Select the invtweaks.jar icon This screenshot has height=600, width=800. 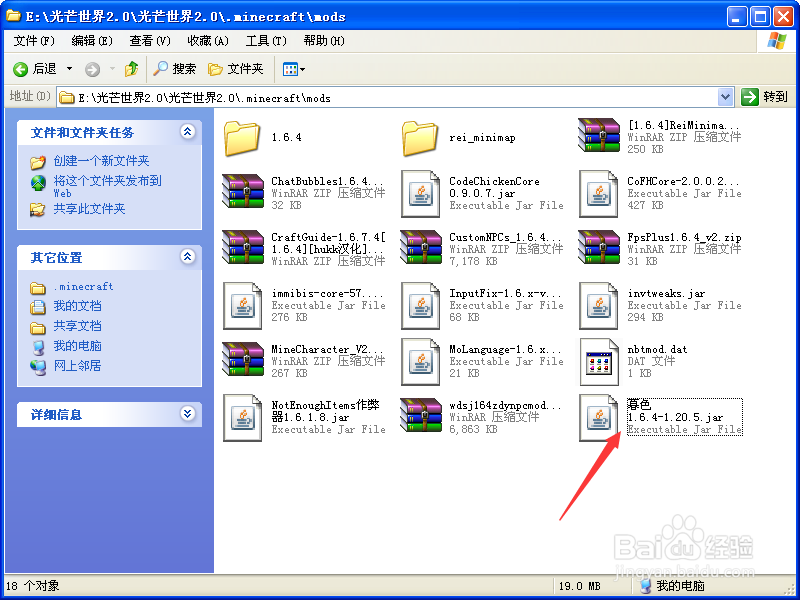pyautogui.click(x=598, y=306)
